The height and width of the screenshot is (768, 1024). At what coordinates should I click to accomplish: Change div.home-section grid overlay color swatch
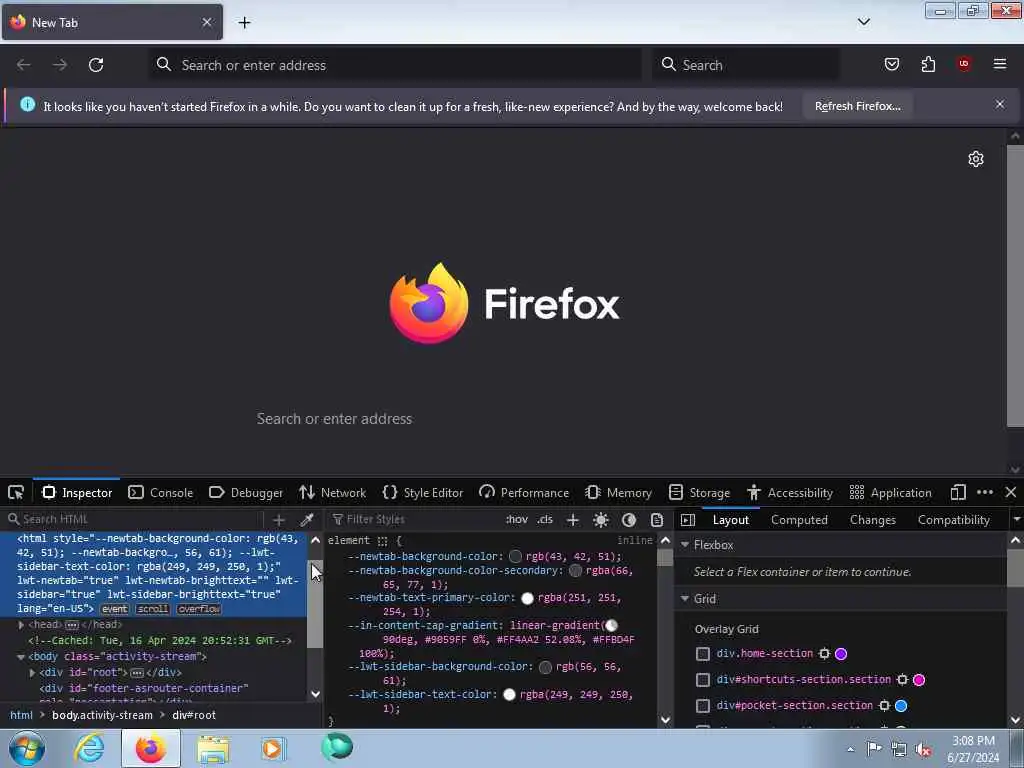[x=841, y=654]
